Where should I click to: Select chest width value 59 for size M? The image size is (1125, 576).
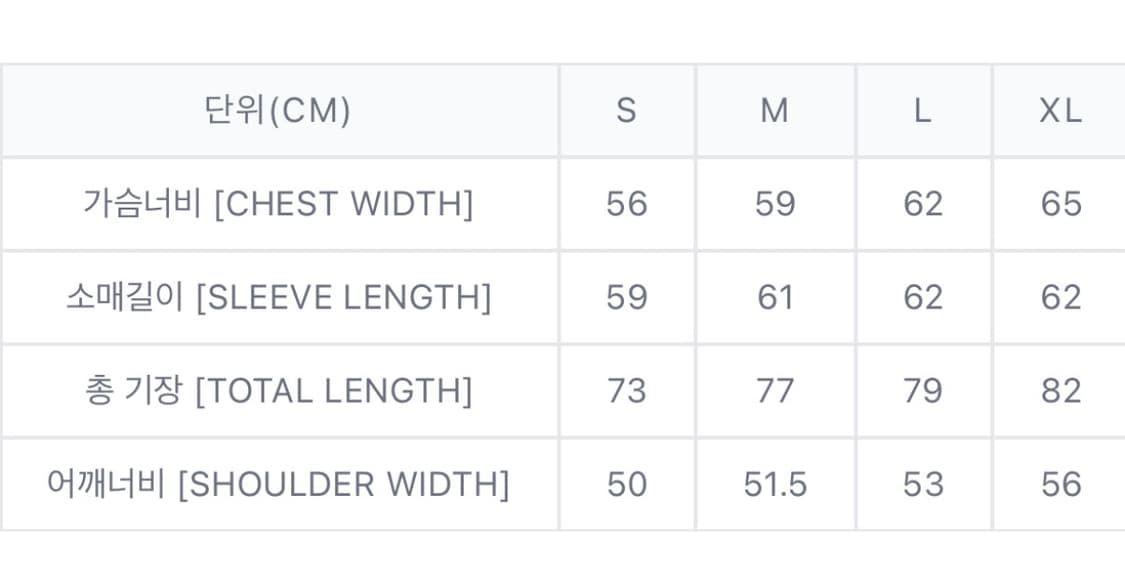775,204
